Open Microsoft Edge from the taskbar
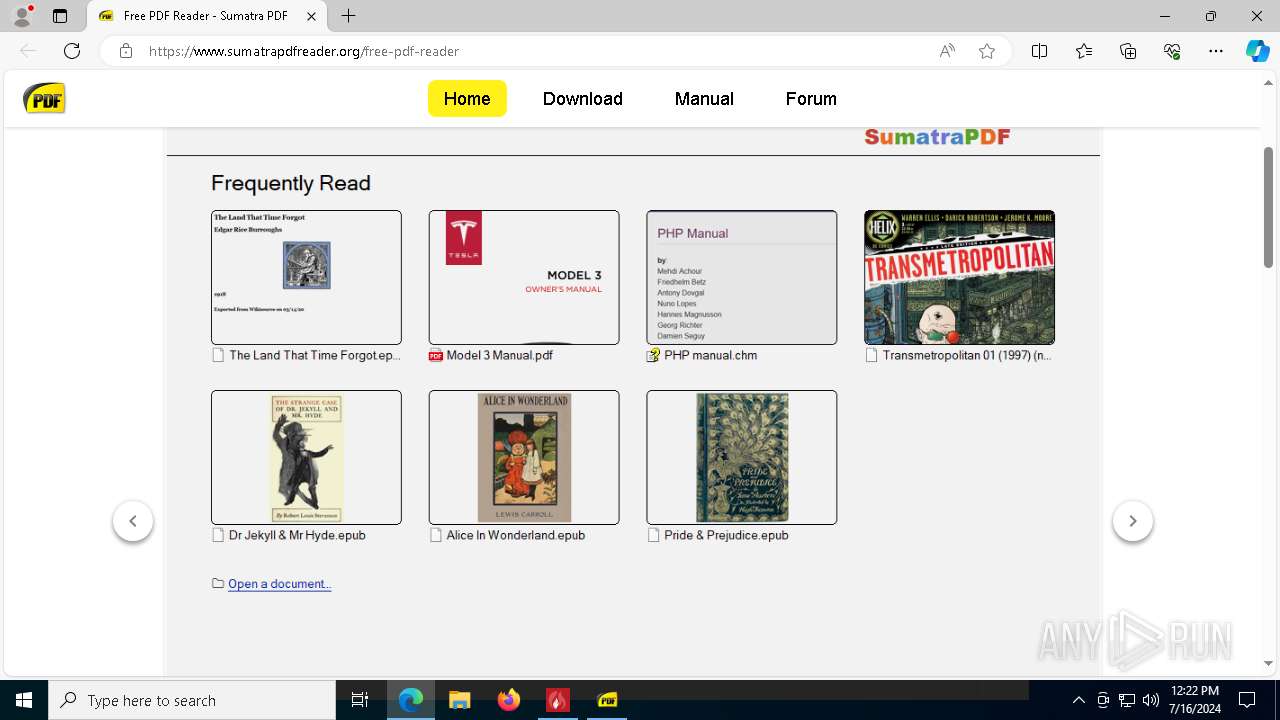 411,700
